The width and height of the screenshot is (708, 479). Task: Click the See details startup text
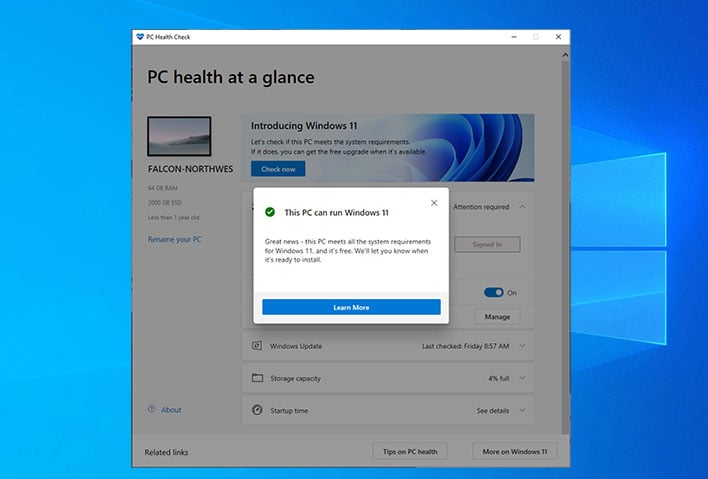[493, 411]
